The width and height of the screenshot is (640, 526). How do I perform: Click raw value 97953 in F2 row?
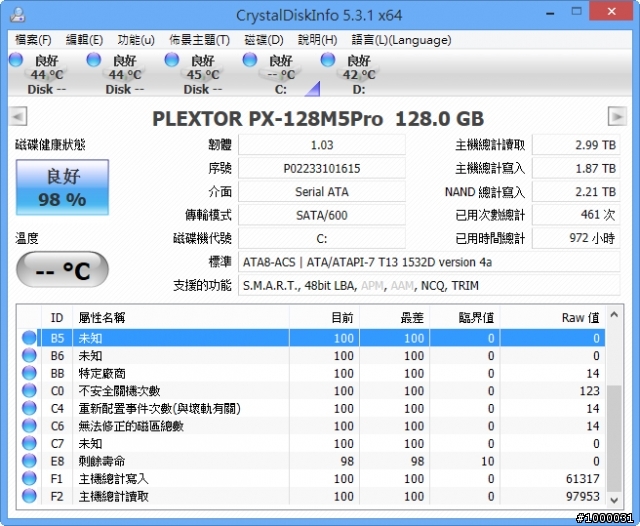point(582,496)
